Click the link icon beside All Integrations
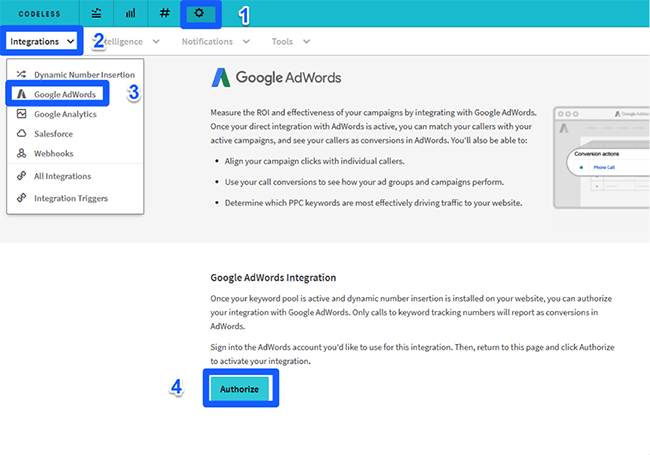The height and width of the screenshot is (455, 650). pos(21,176)
